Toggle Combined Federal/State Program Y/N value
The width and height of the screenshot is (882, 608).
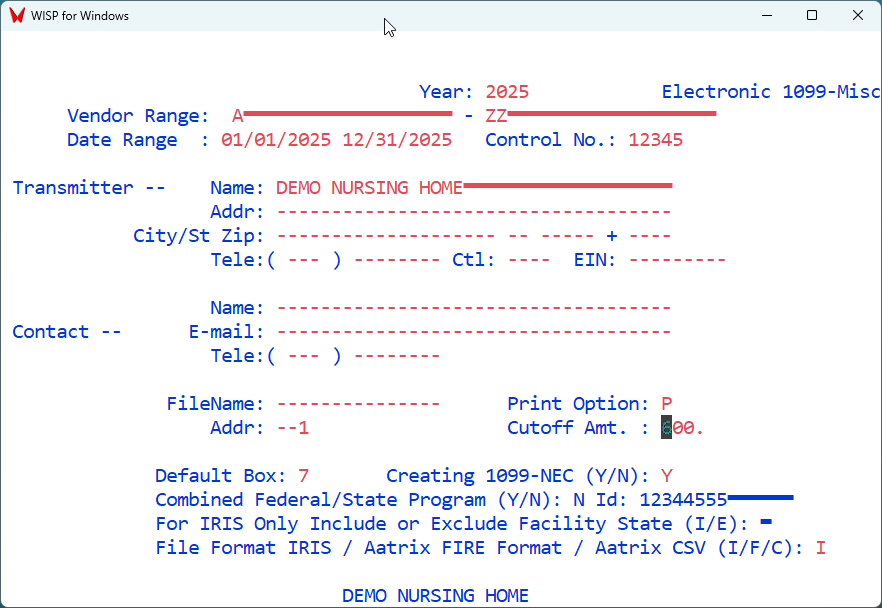pyautogui.click(x=579, y=500)
